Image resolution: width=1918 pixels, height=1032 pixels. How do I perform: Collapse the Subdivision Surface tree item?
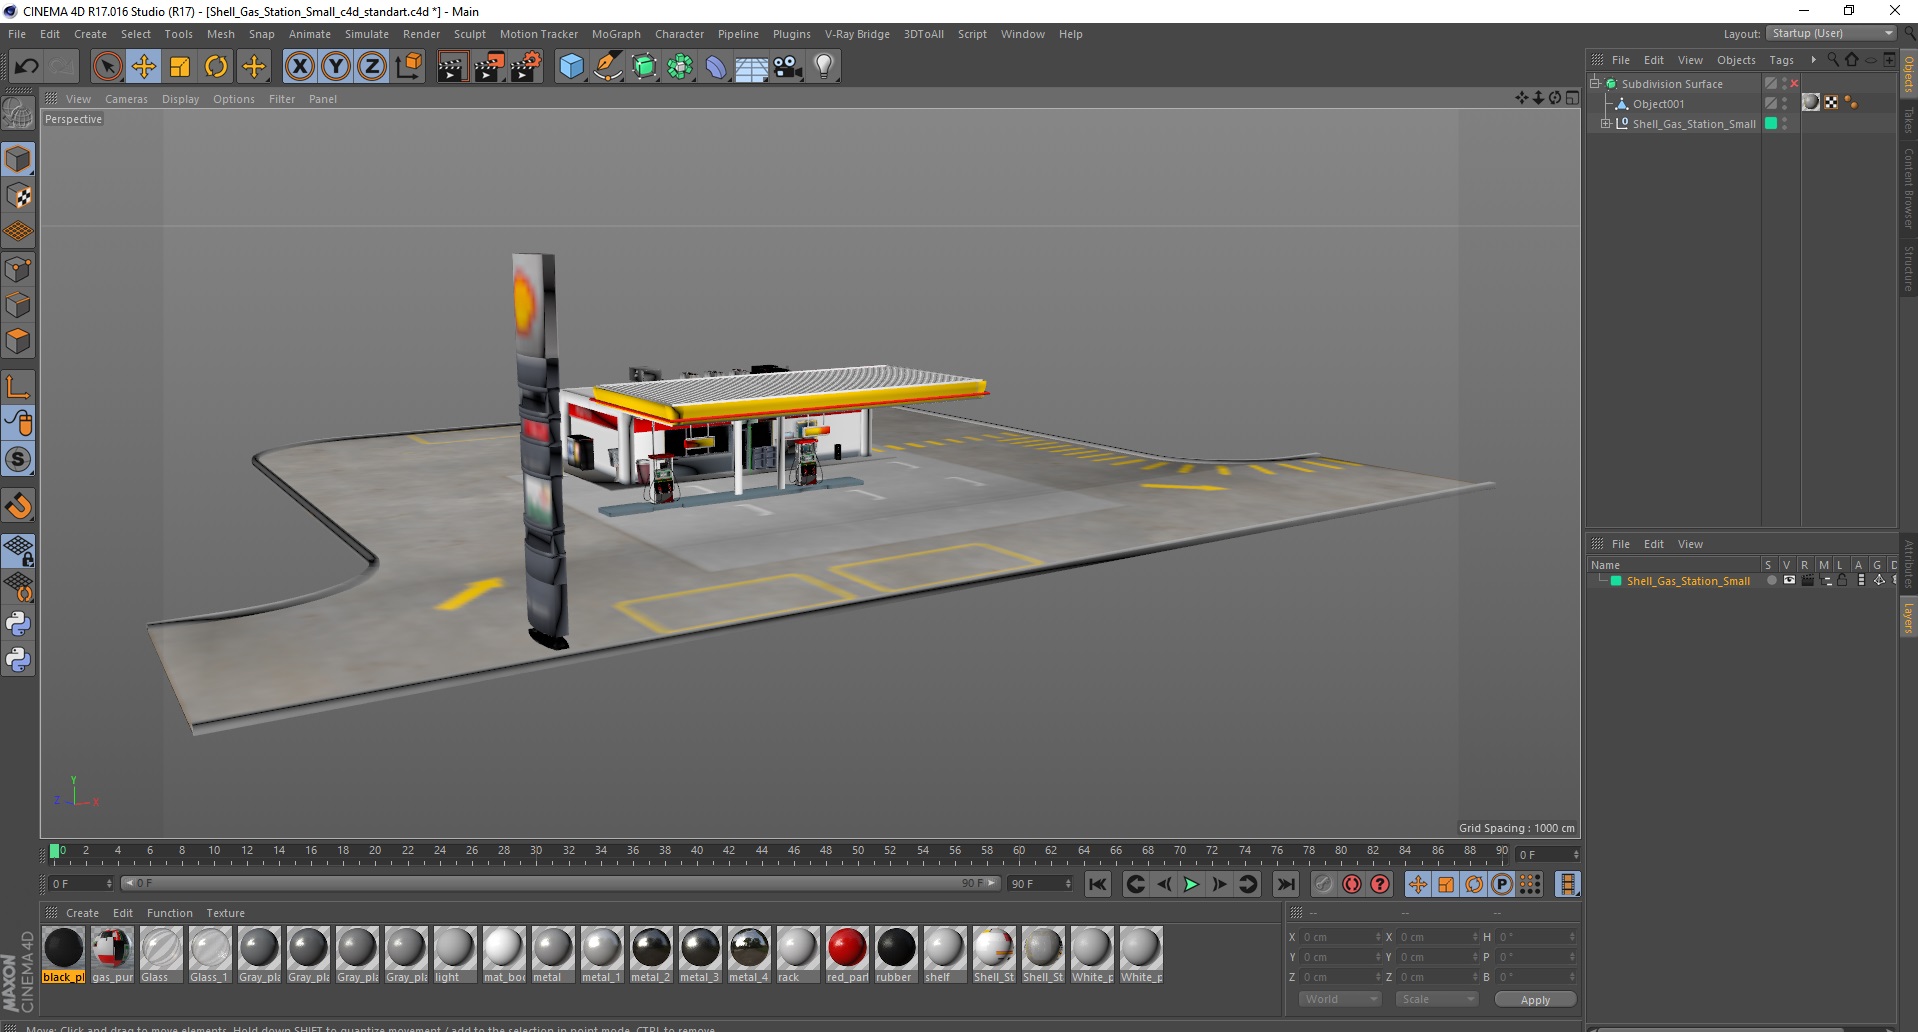coord(1595,84)
